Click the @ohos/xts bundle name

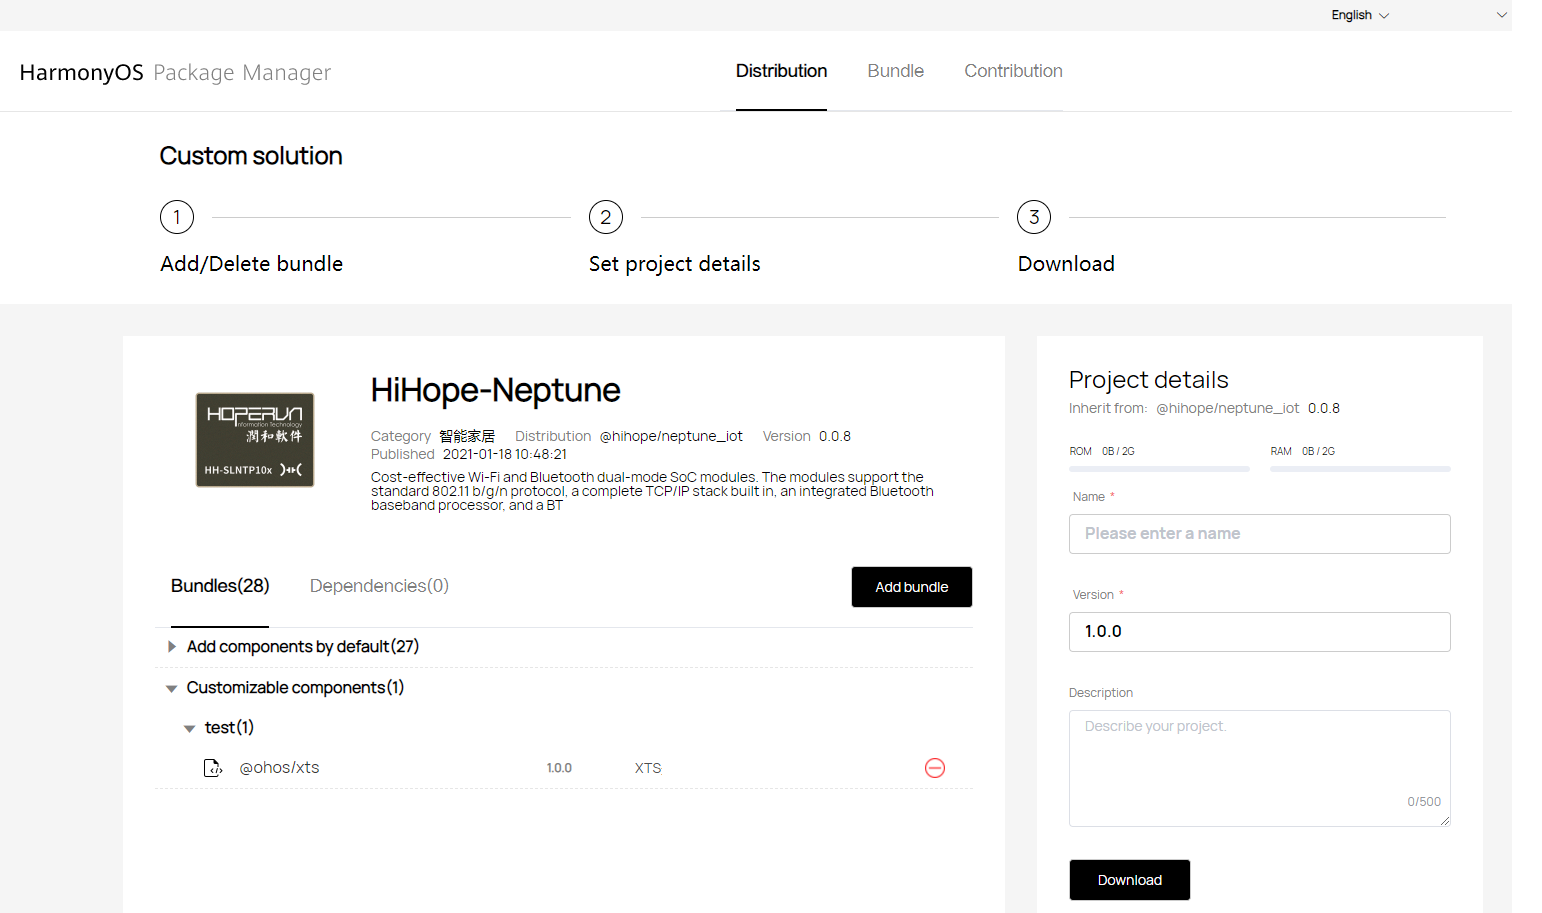click(279, 768)
